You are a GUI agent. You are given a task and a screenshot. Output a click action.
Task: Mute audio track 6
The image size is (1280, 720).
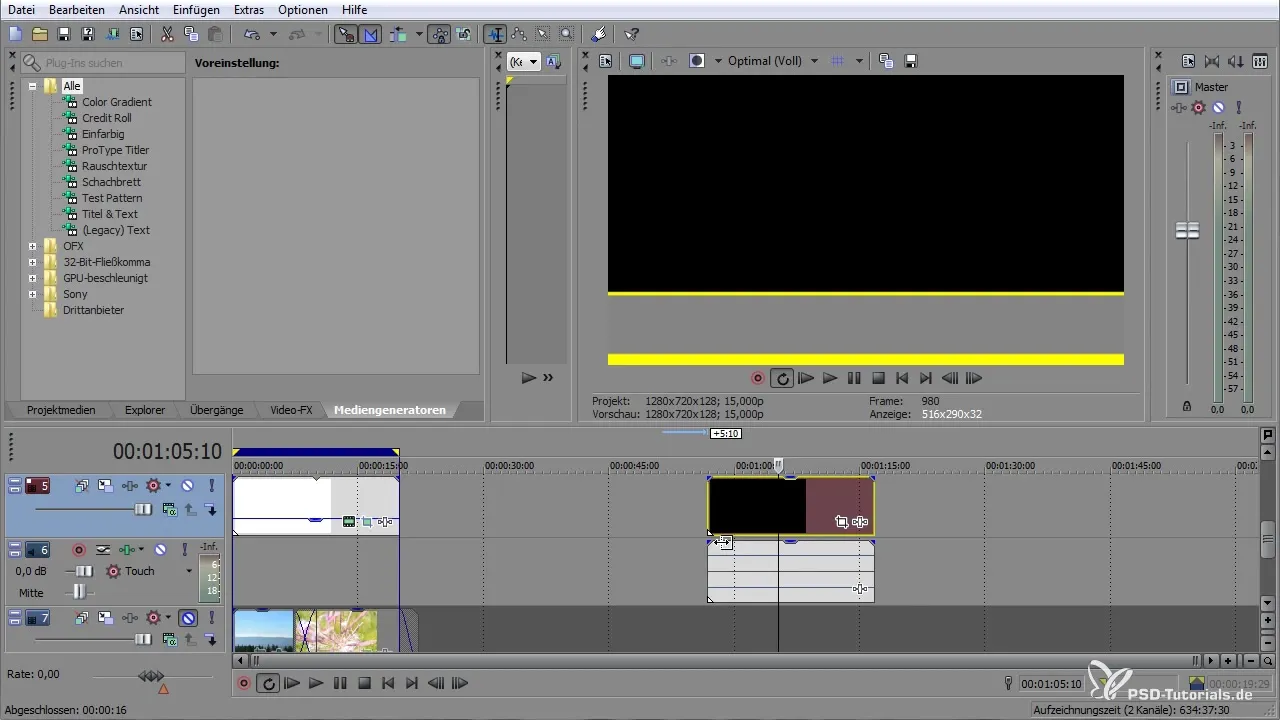click(x=160, y=549)
